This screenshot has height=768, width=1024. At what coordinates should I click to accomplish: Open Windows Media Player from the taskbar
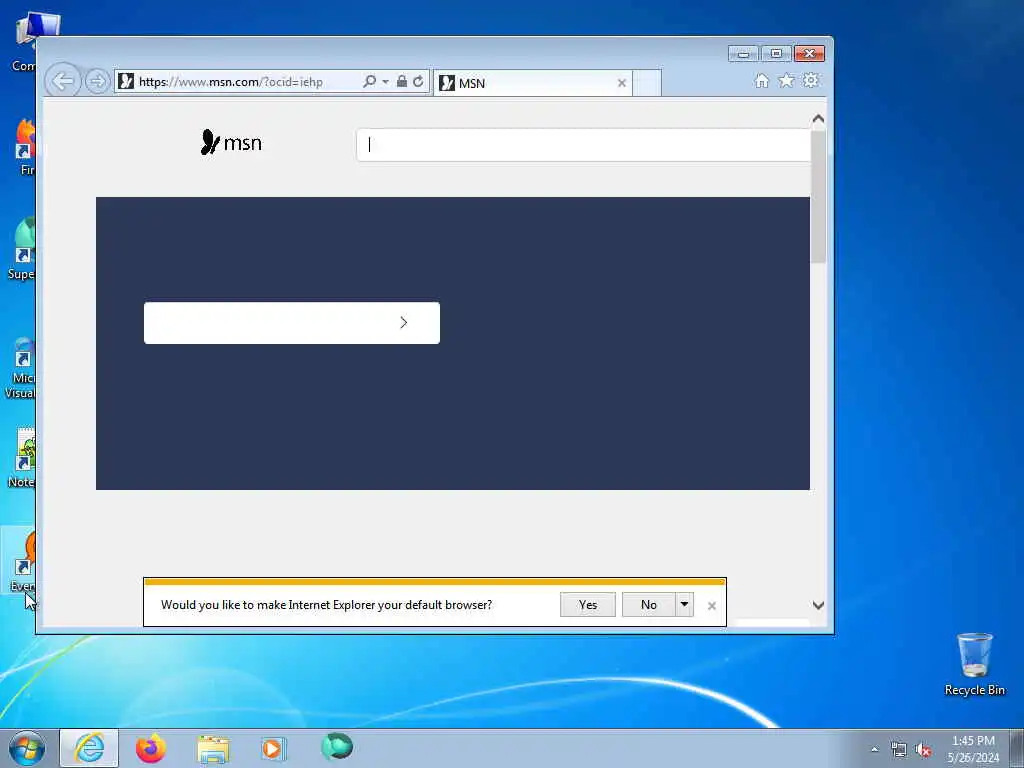tap(273, 748)
